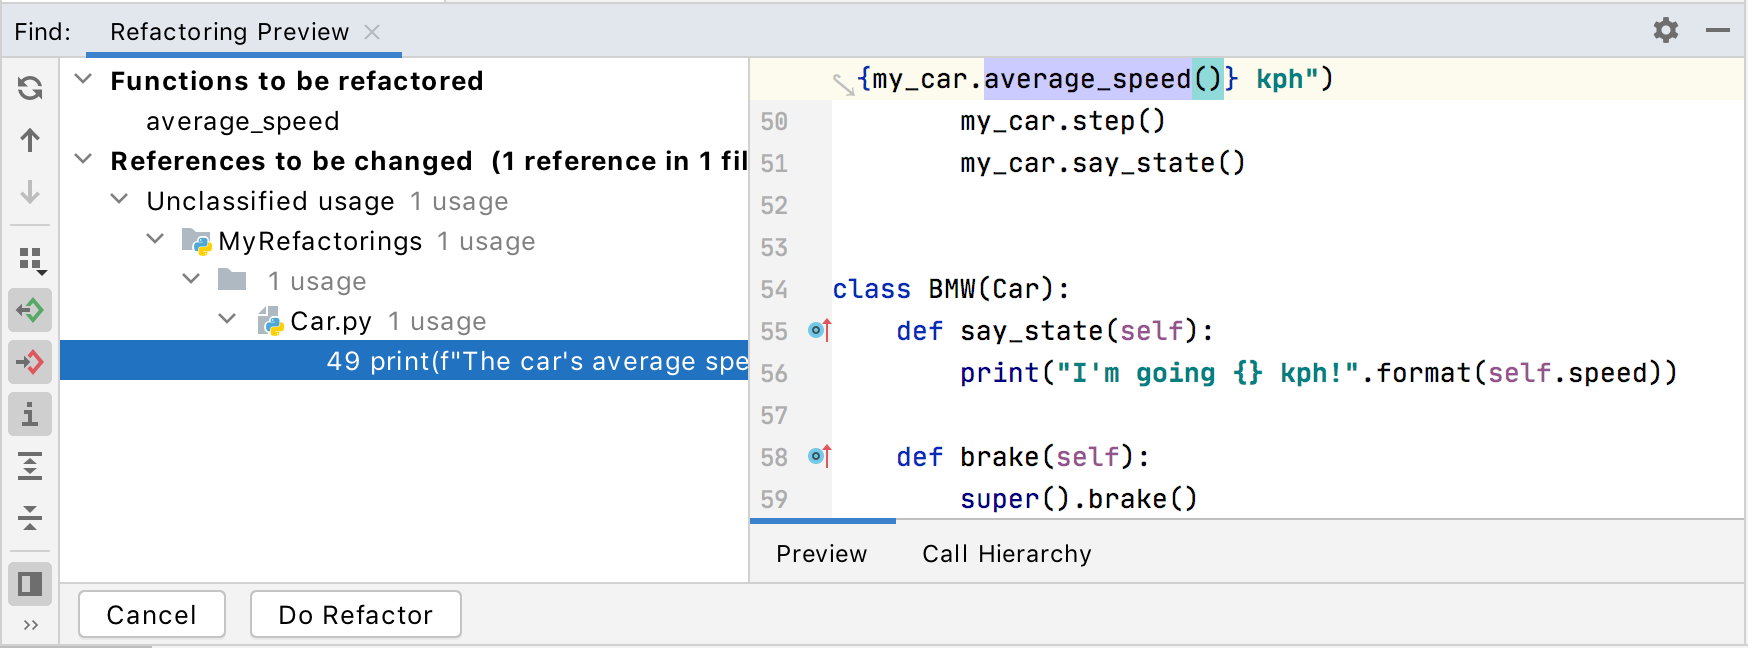
Task: Go to next occurrence down arrow
Action: (x=30, y=192)
